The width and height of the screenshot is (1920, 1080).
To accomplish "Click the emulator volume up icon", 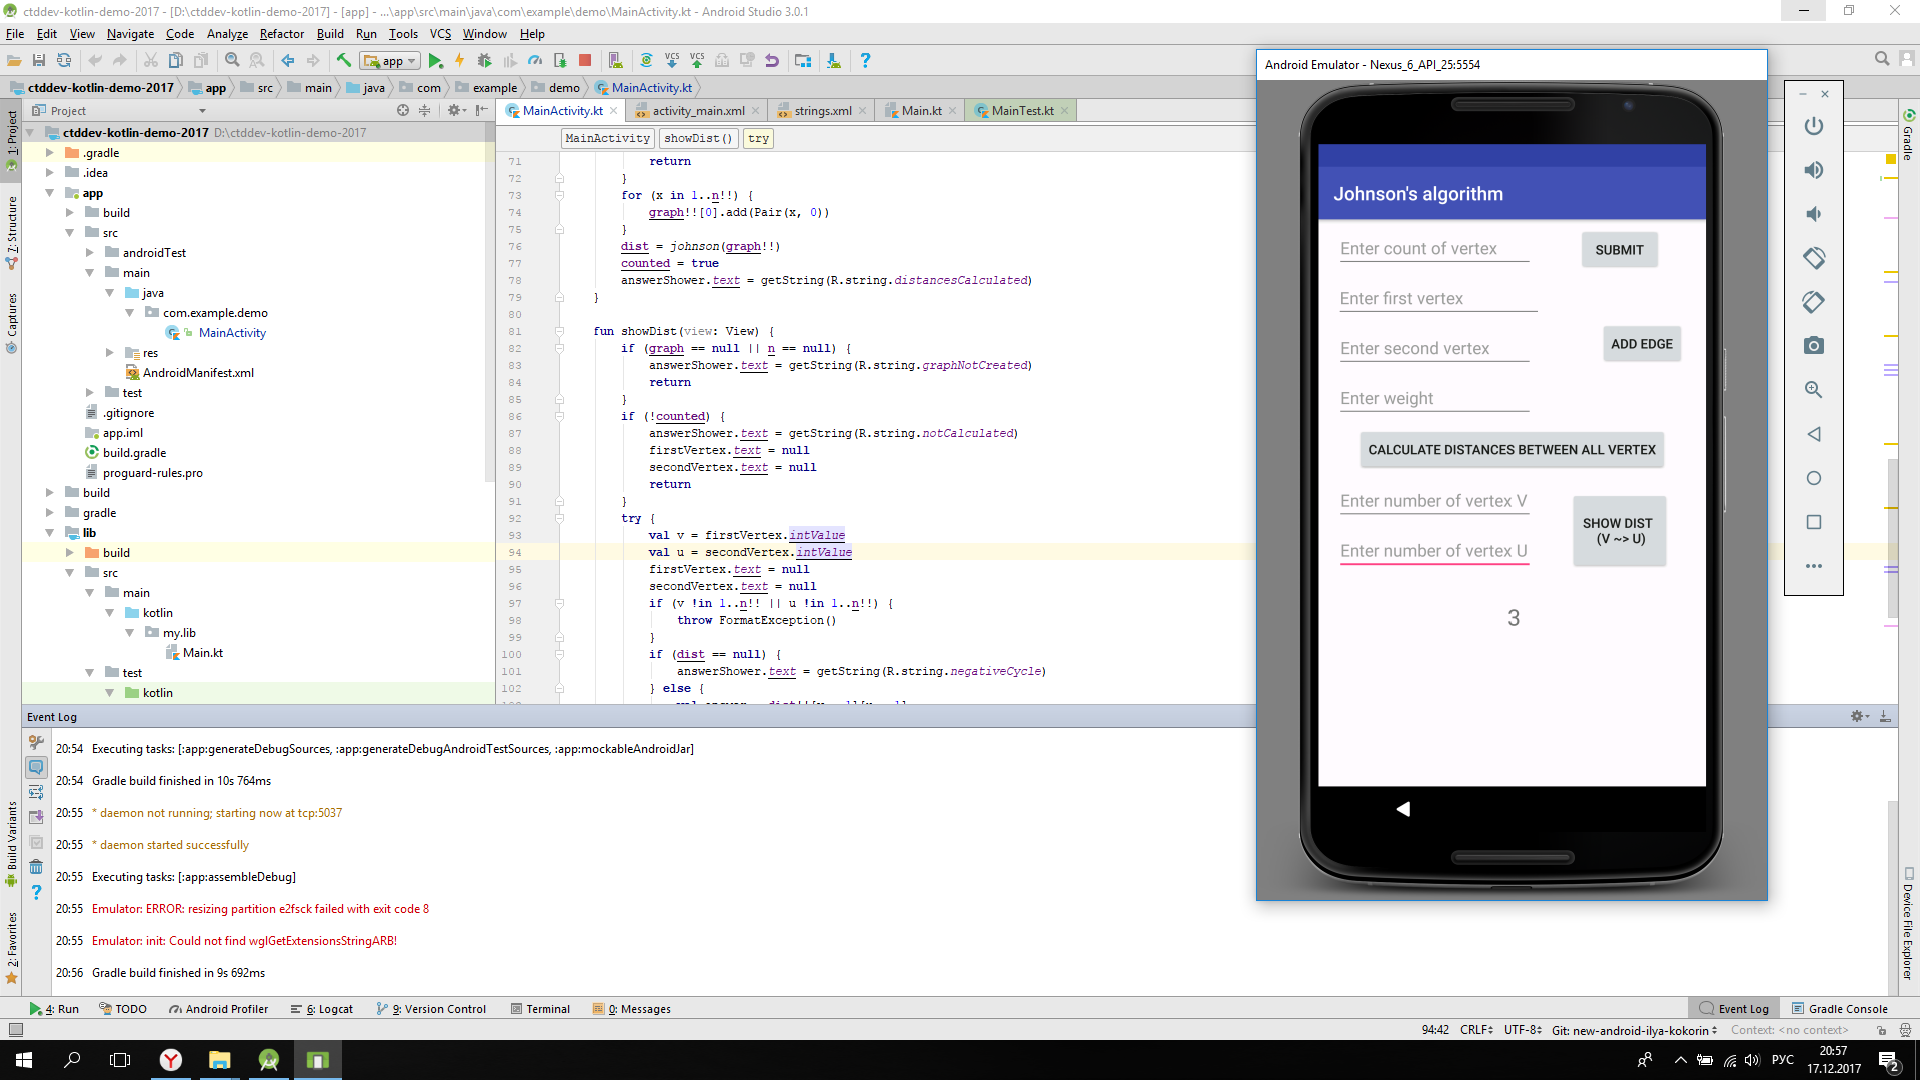I will (1813, 170).
